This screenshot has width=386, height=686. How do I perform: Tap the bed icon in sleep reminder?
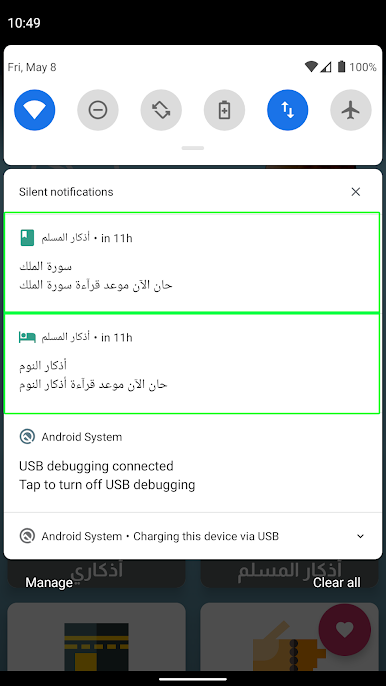click(27, 337)
